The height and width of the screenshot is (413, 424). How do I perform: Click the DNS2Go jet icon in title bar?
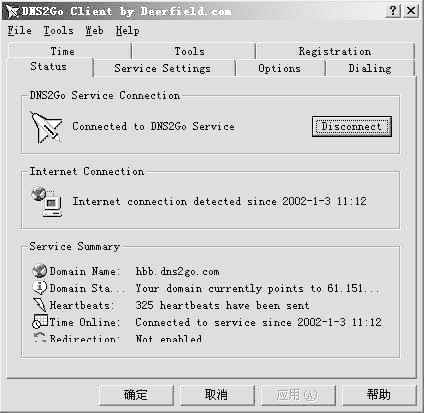13,12
